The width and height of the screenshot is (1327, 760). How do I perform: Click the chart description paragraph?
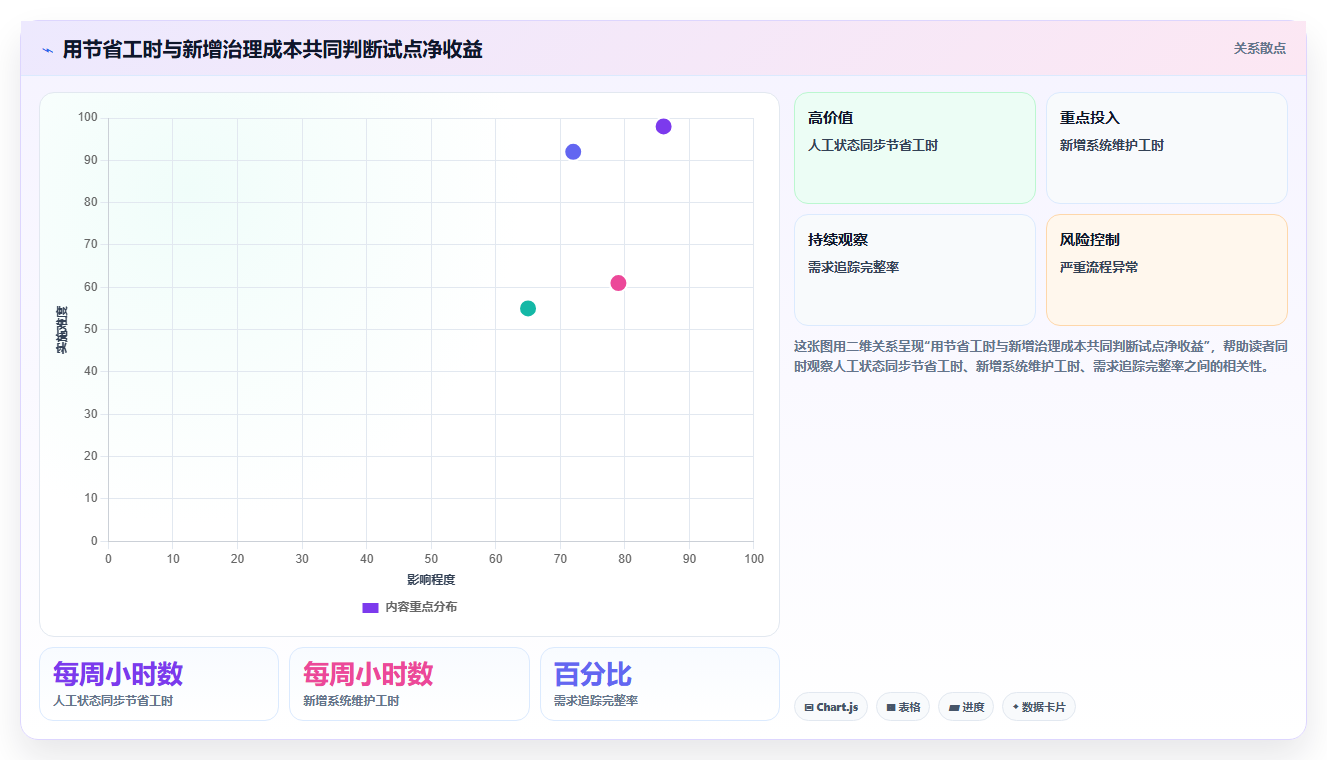click(x=1039, y=356)
